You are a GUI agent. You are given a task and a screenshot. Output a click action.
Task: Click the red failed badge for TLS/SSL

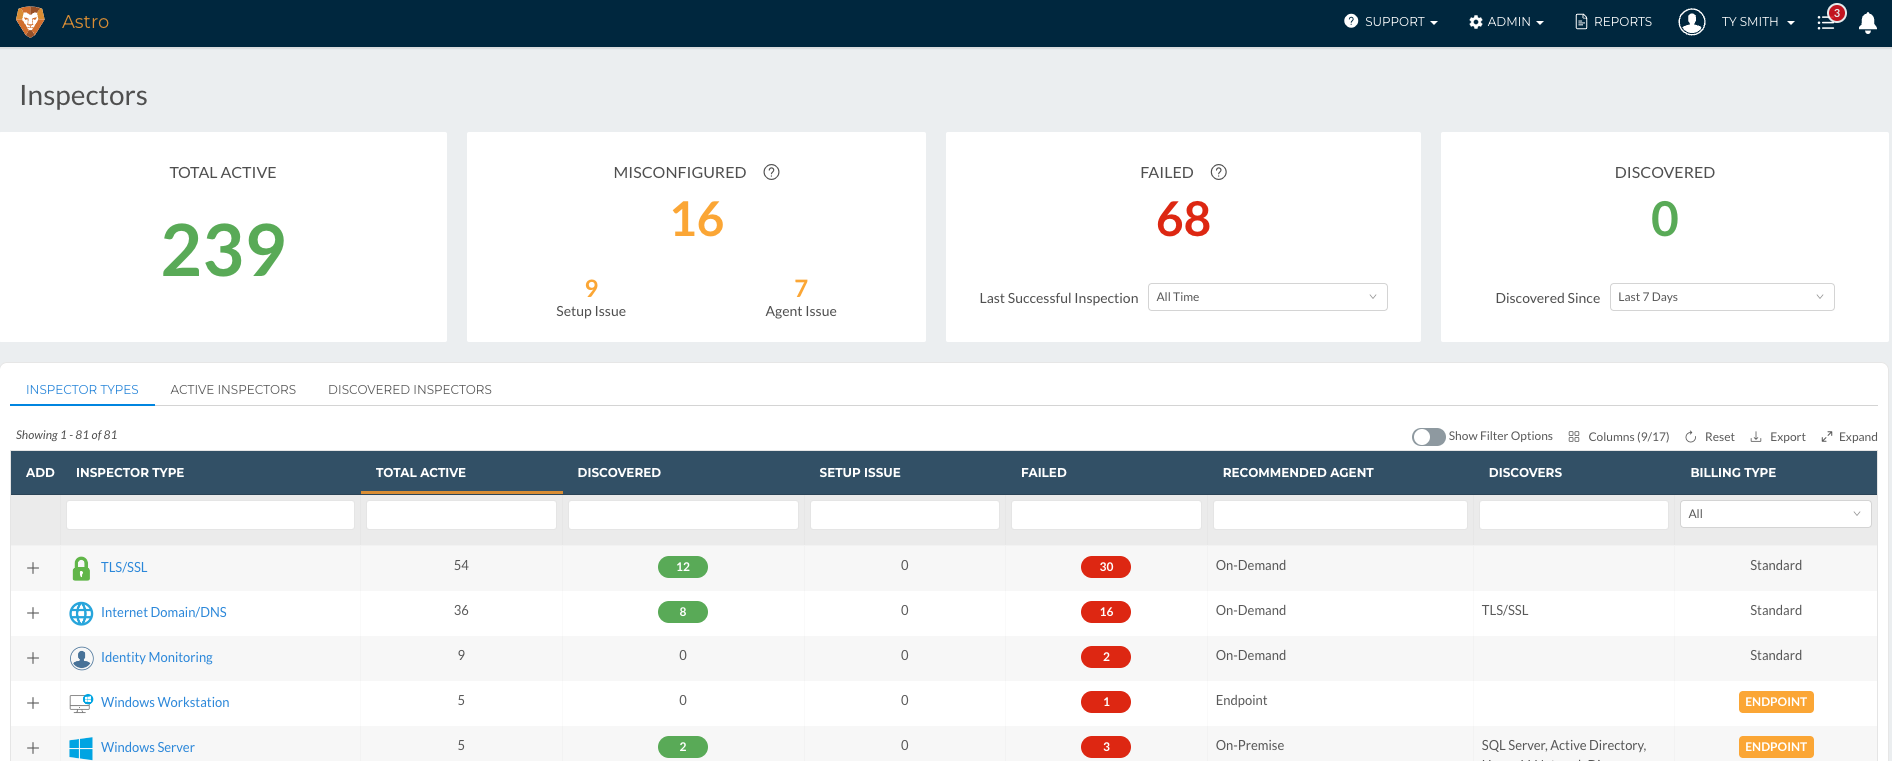coord(1105,567)
